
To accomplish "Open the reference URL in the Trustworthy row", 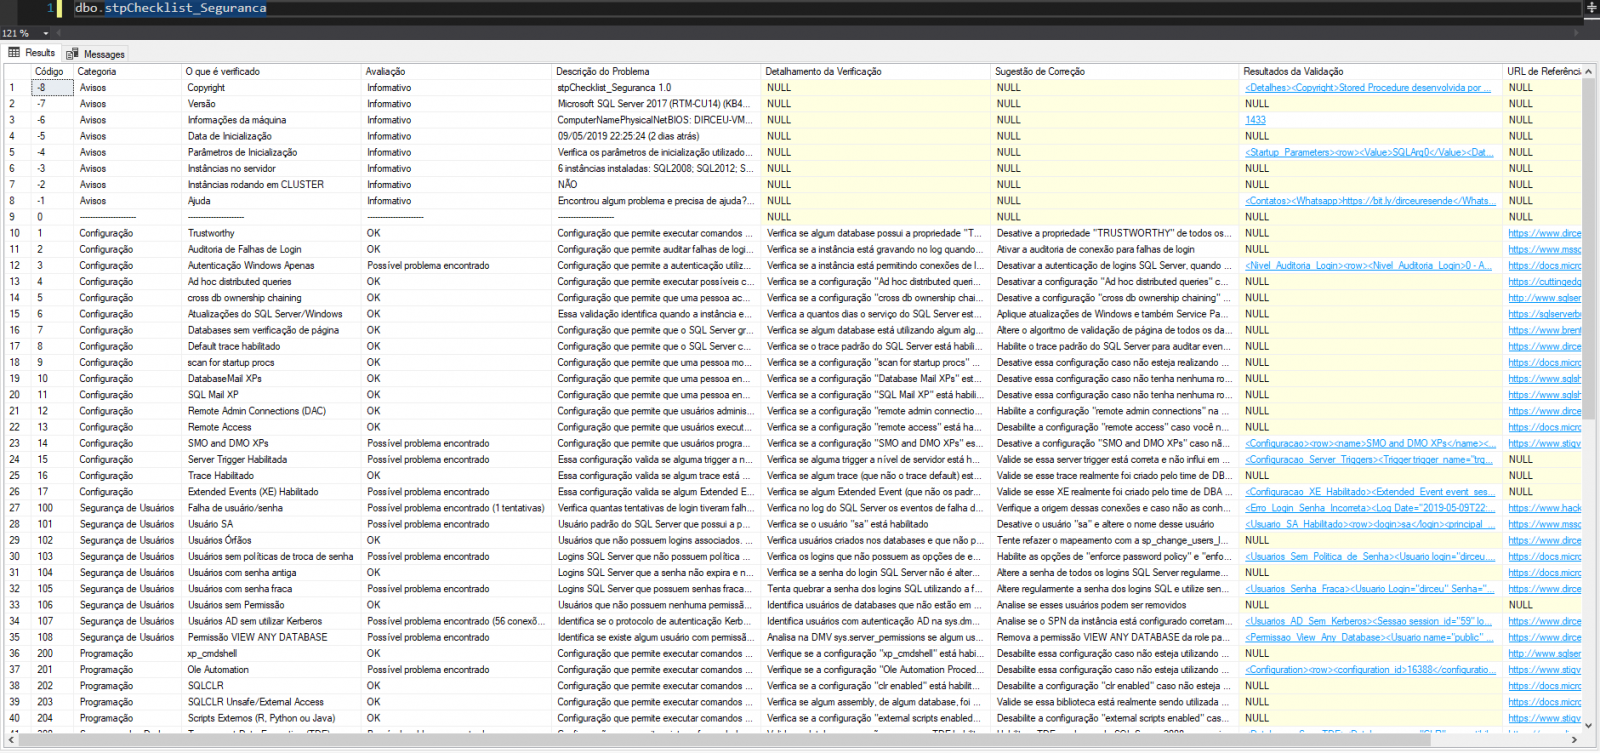I will pos(1545,234).
